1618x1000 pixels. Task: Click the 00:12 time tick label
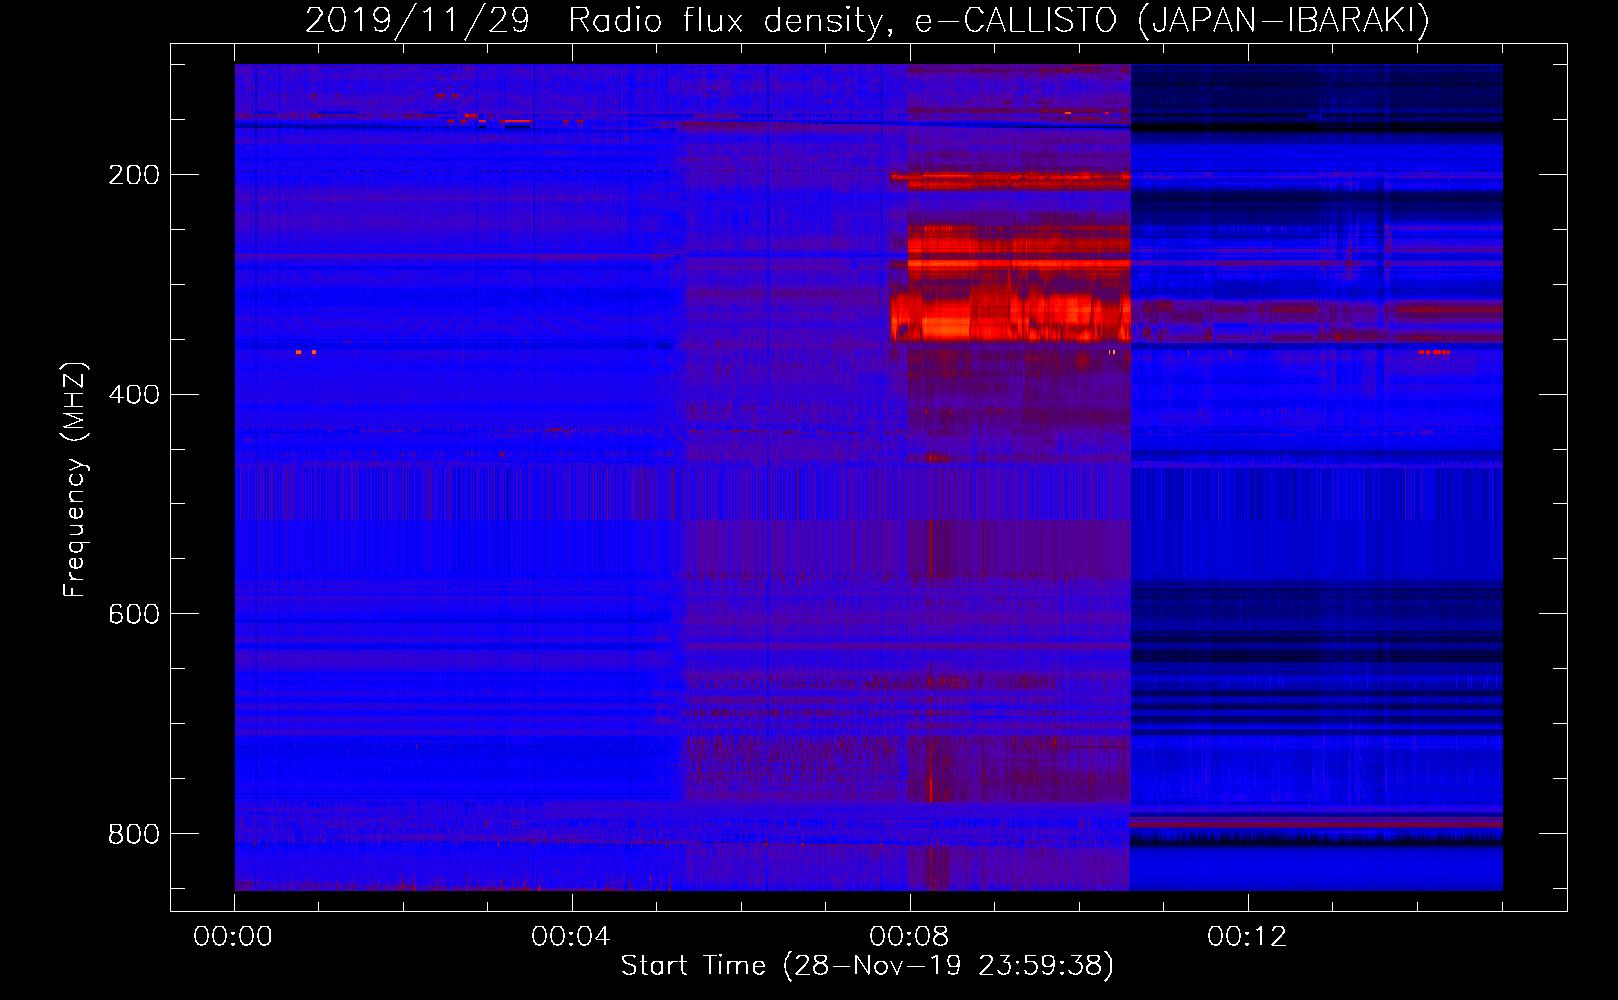[1247, 937]
